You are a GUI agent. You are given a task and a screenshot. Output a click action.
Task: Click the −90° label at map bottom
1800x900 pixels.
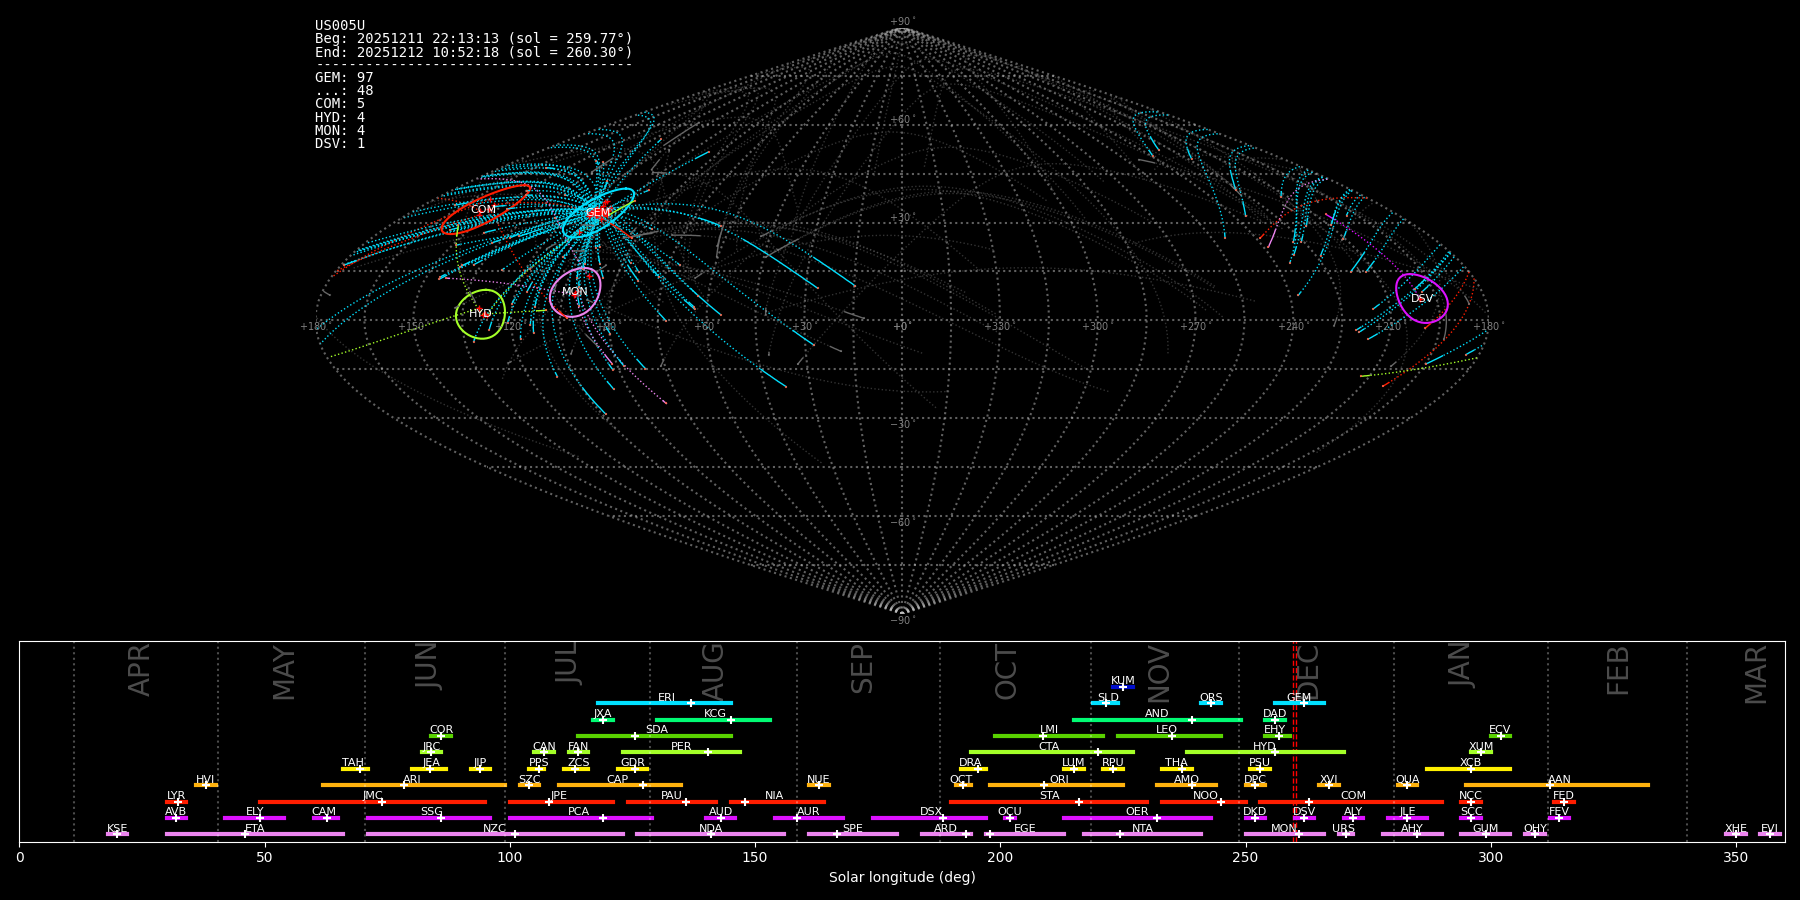902,621
